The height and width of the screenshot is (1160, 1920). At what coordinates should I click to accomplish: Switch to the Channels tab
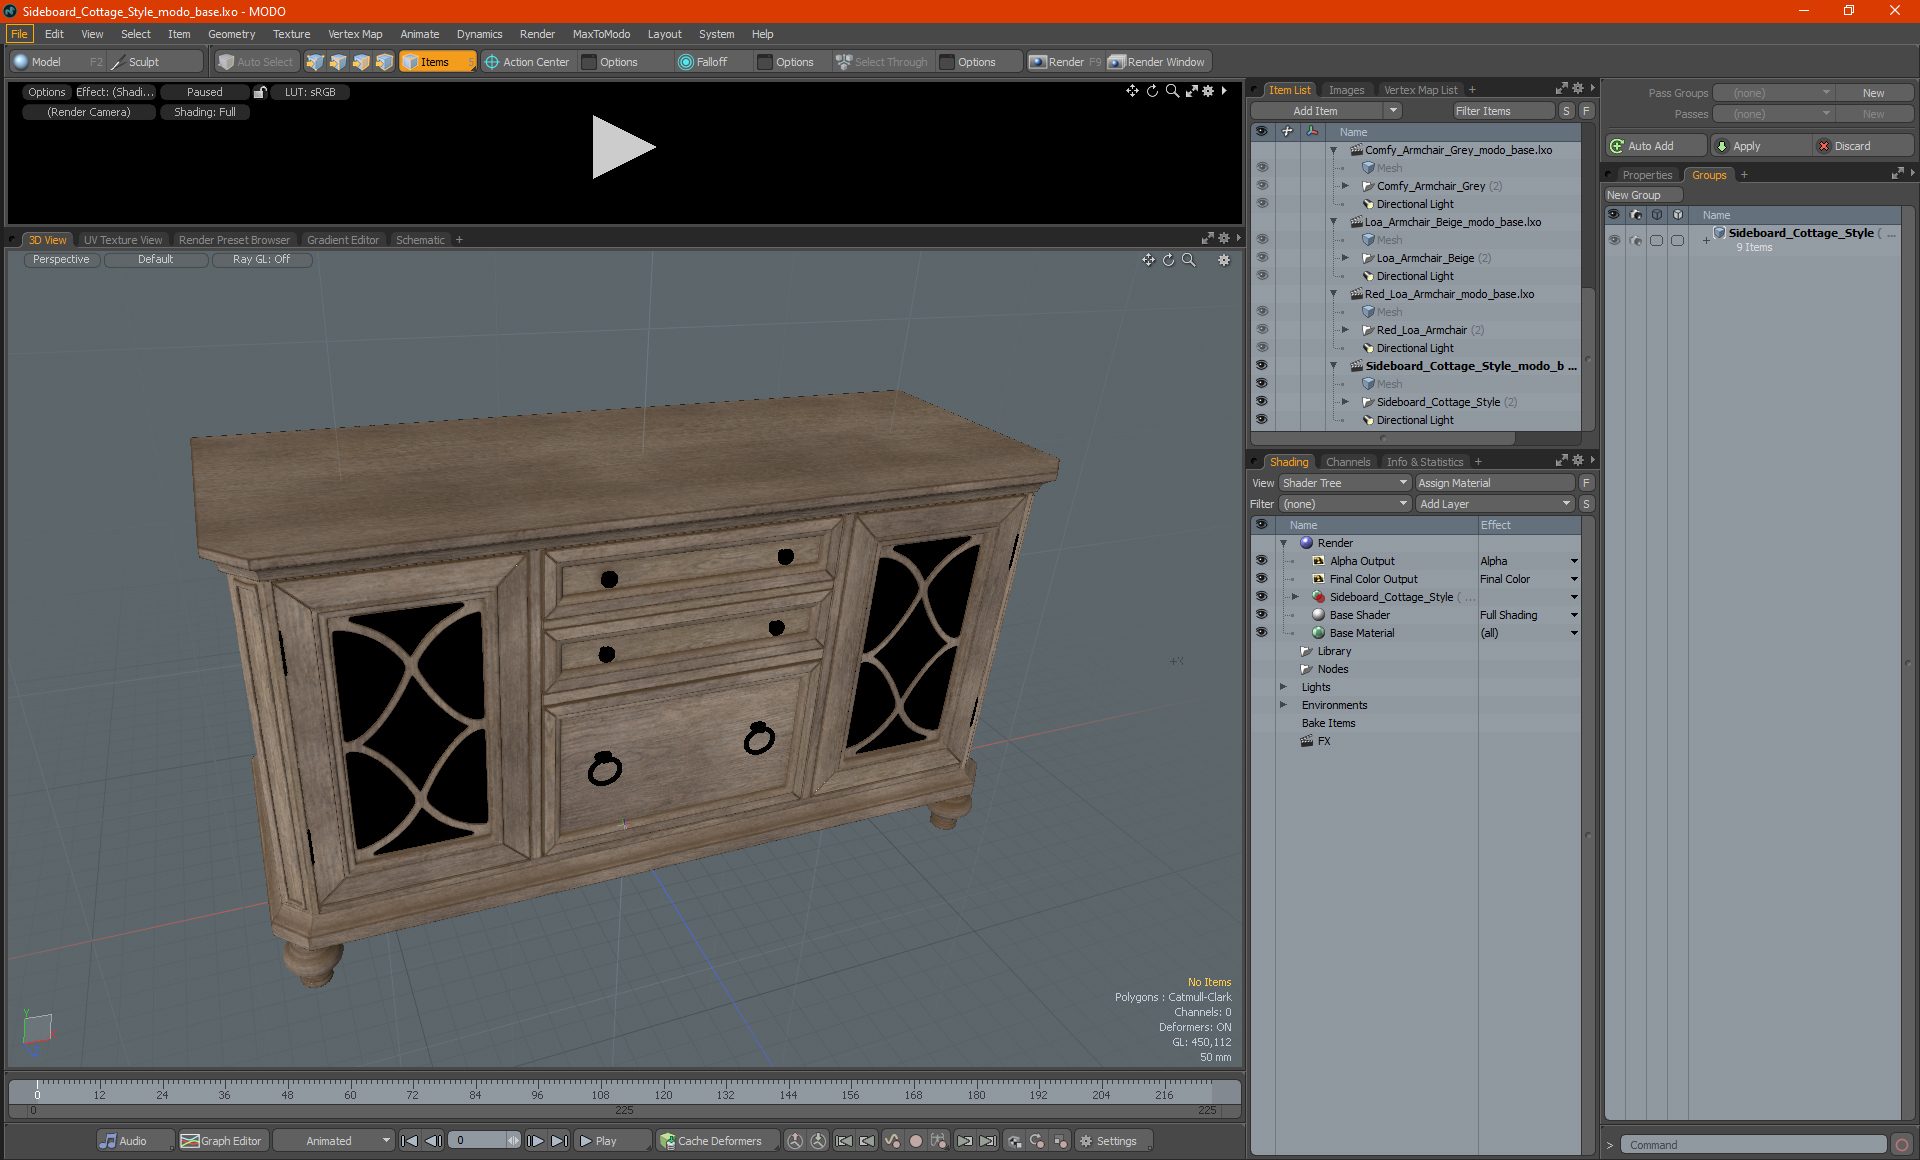(1347, 462)
